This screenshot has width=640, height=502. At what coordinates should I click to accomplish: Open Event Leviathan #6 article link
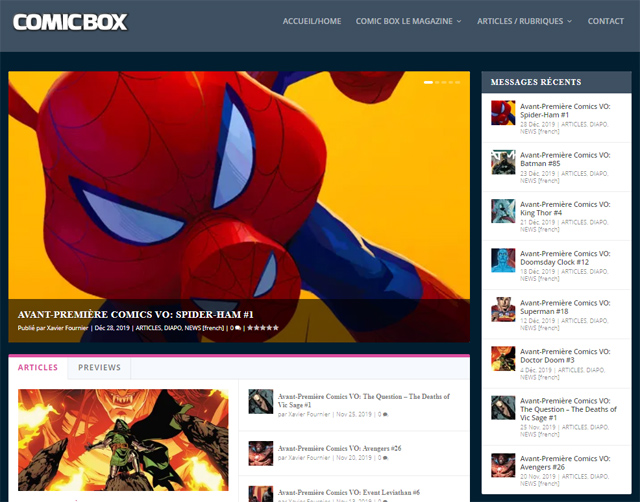pyautogui.click(x=349, y=492)
